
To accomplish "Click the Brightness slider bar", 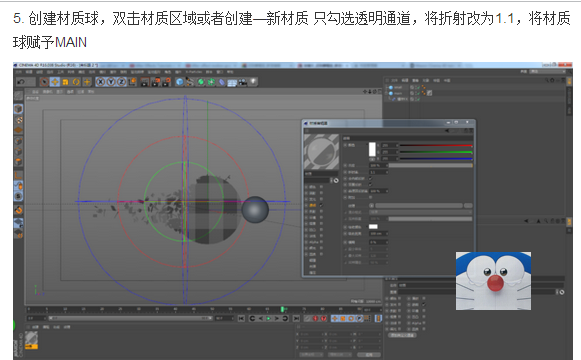I will (x=430, y=166).
